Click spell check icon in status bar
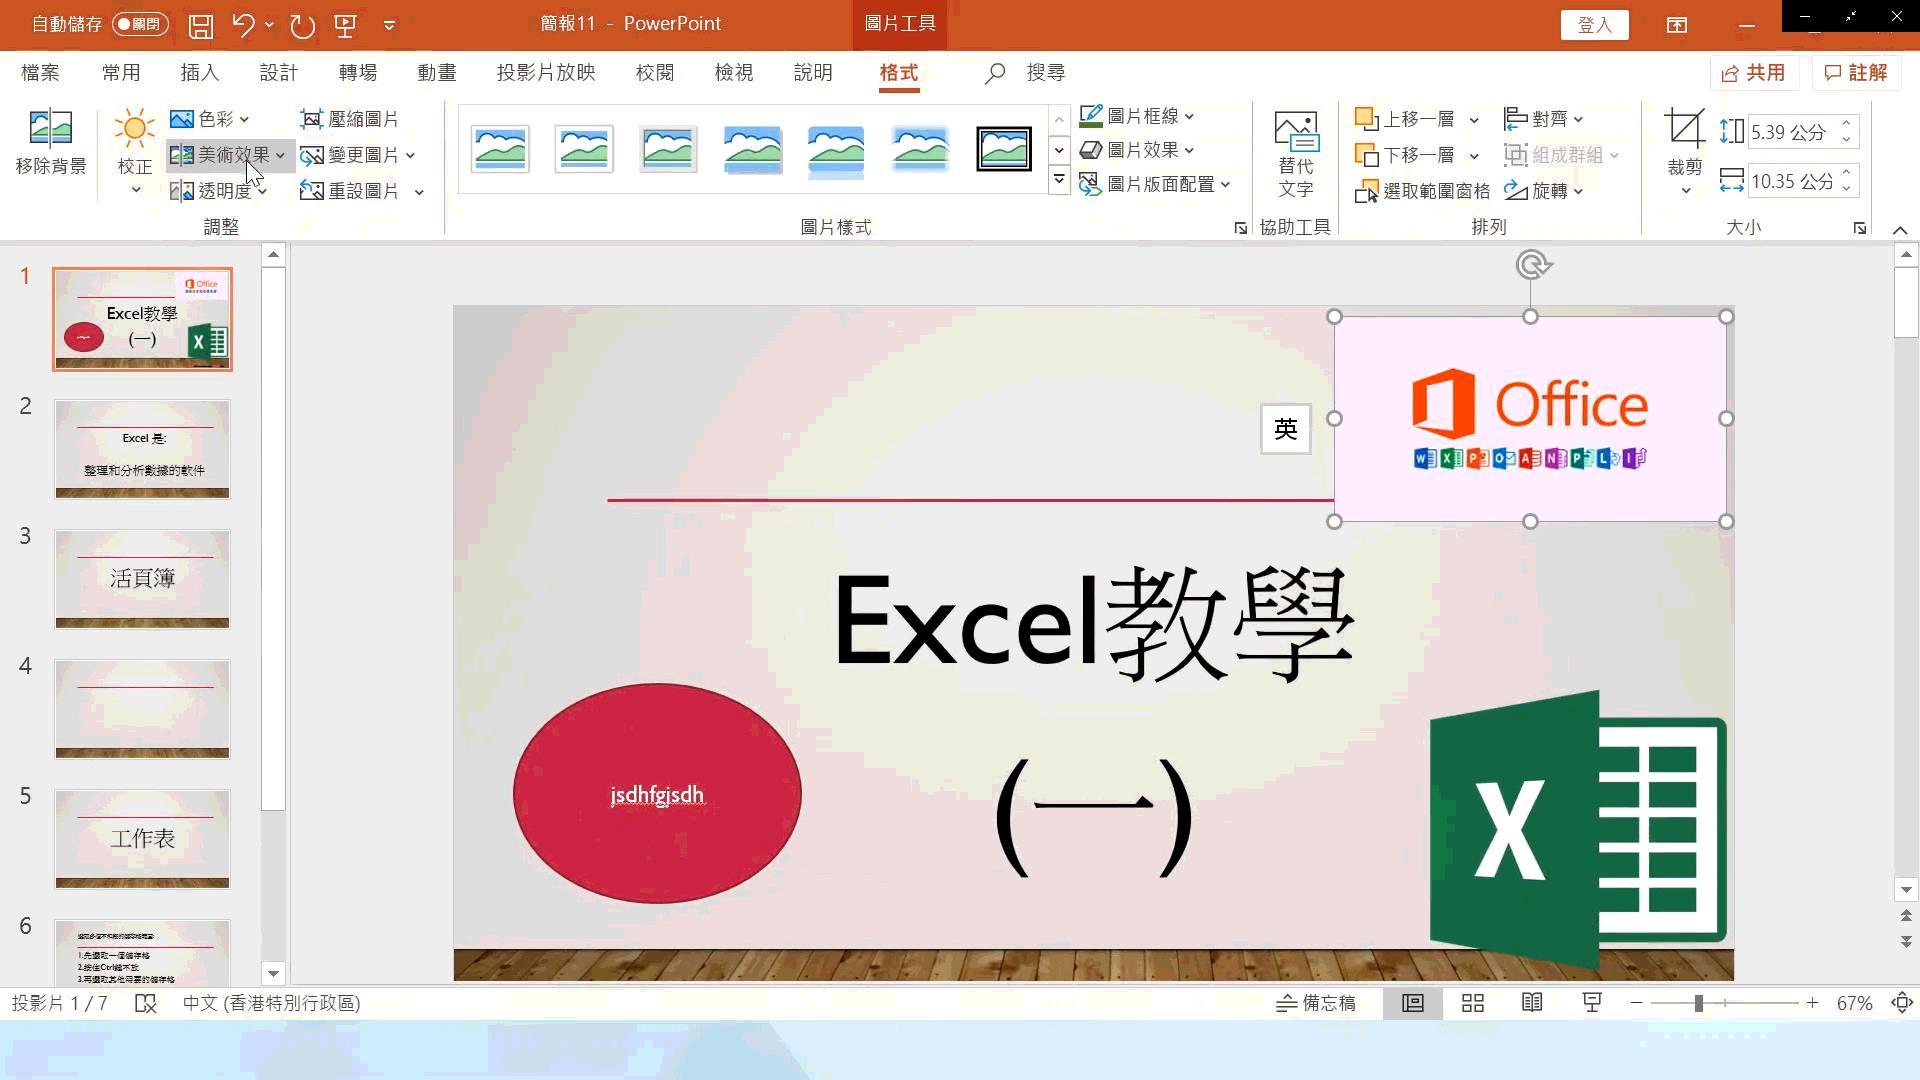 coord(146,1003)
